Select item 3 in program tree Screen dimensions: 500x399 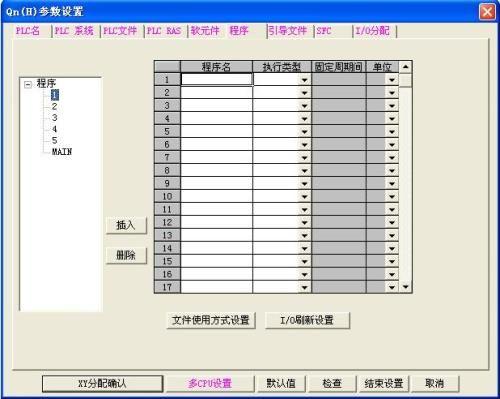tap(54, 118)
